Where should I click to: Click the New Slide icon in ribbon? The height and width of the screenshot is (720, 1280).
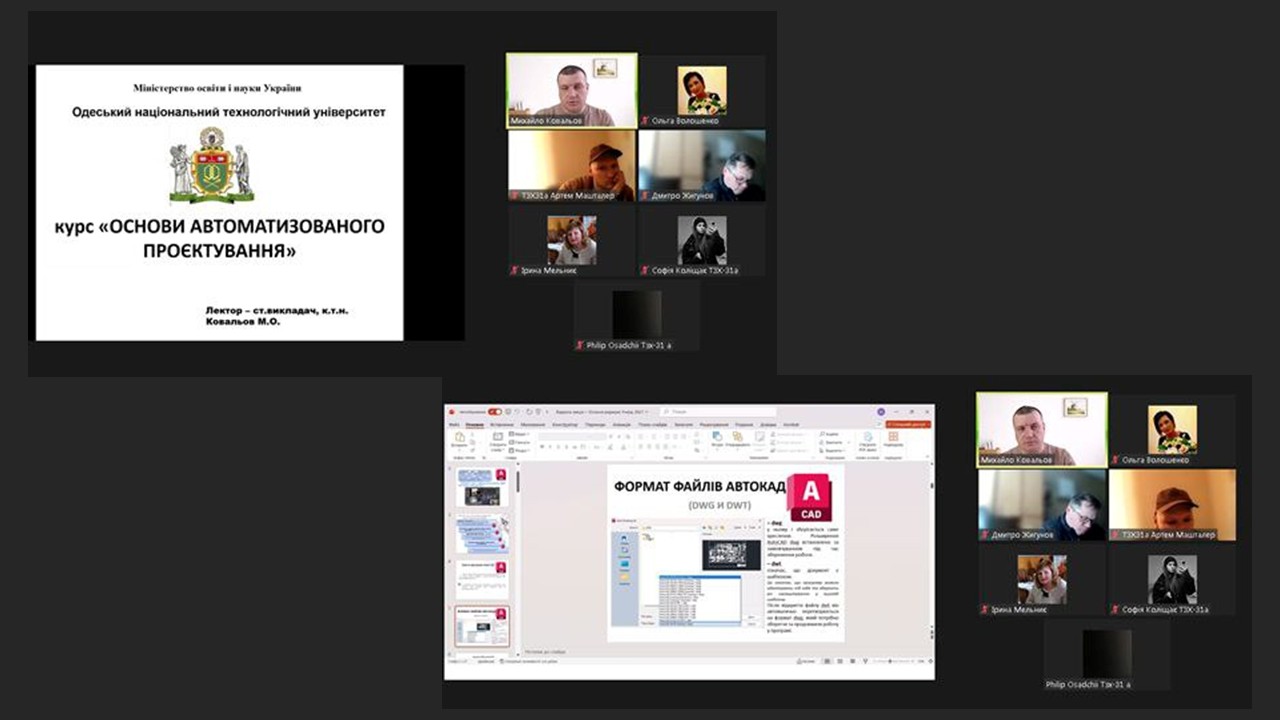coord(498,438)
